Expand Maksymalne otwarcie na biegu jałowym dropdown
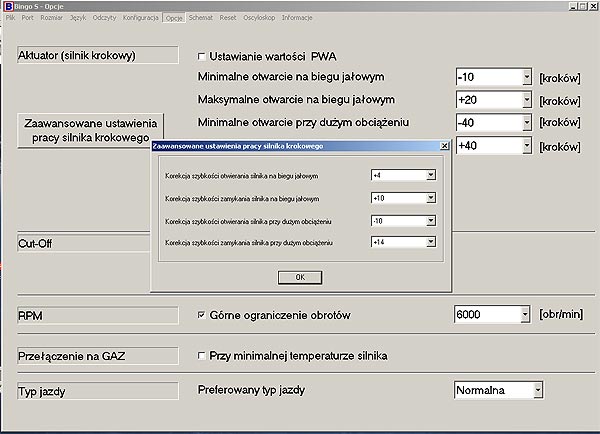 click(527, 100)
